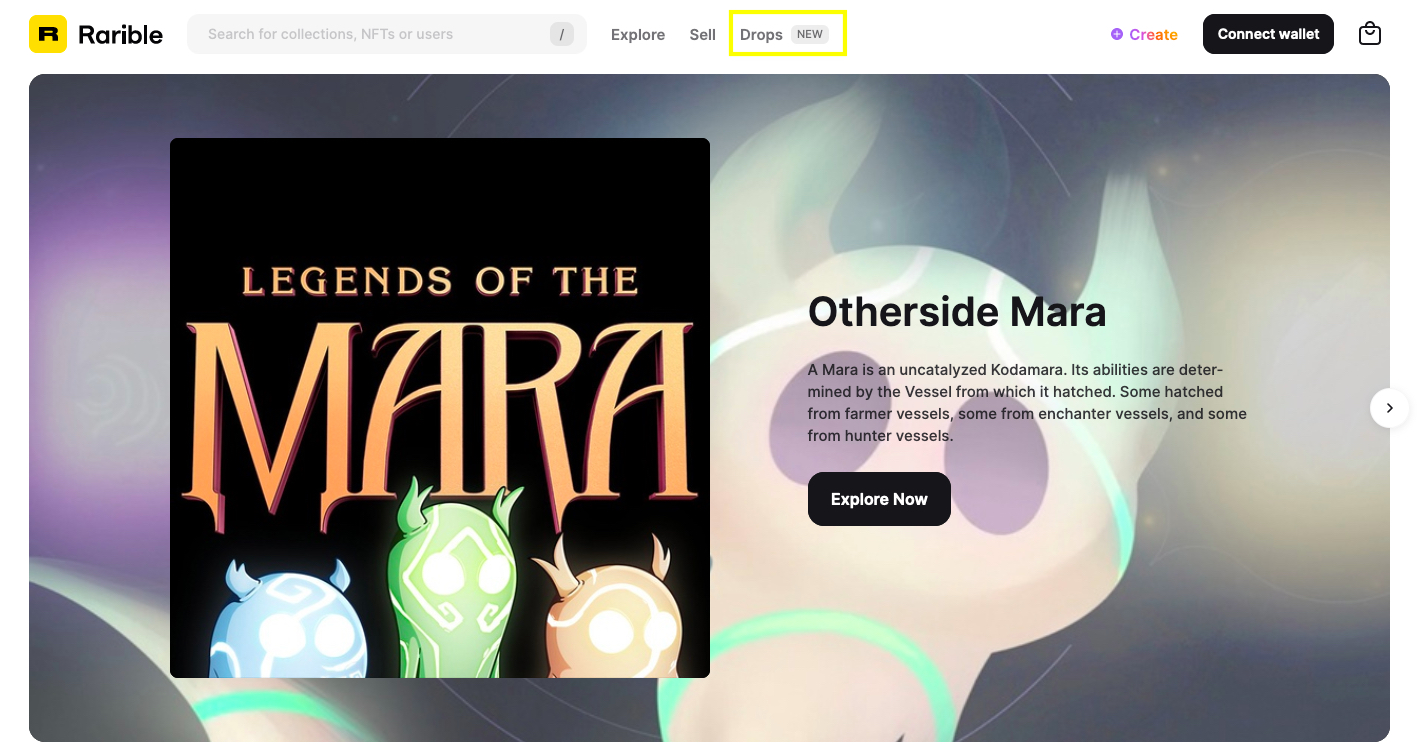The image size is (1417, 756).
Task: Click the slash shortcut badge in search
Action: pyautogui.click(x=562, y=34)
